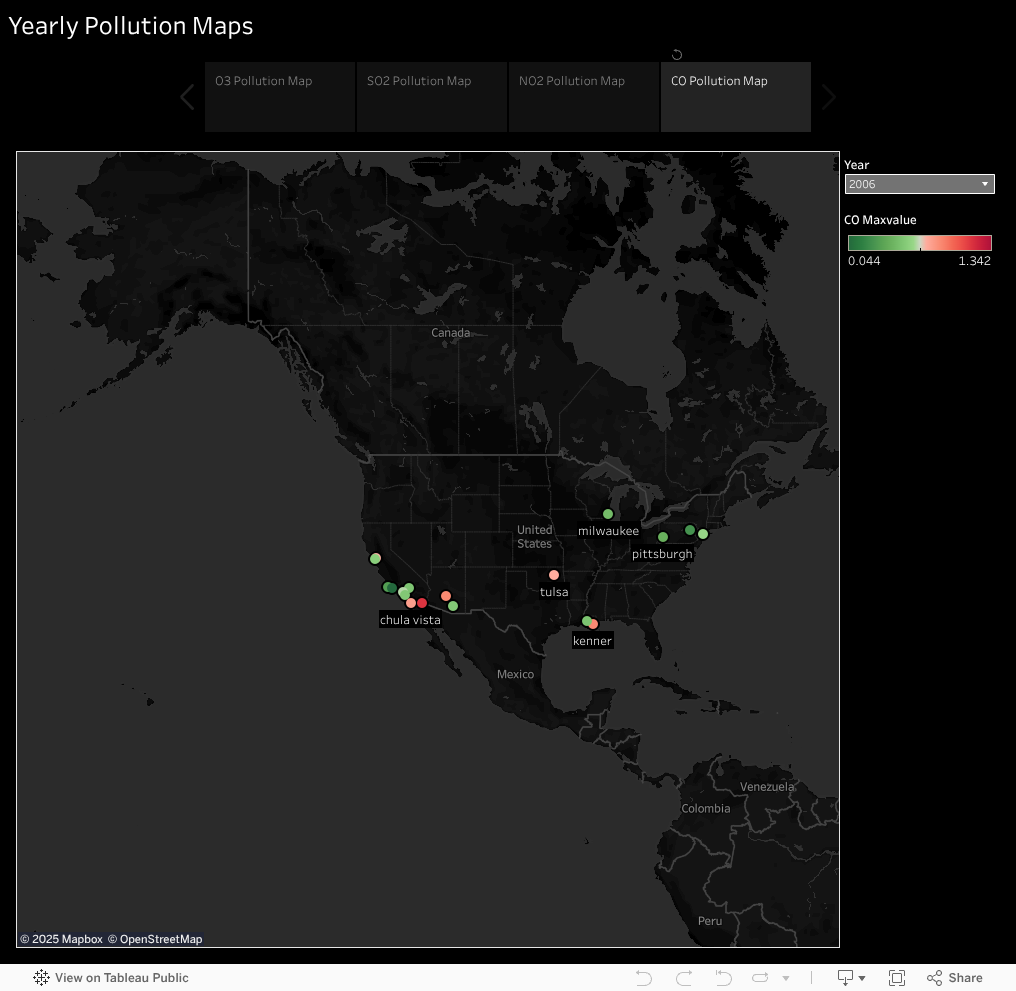This screenshot has height=991, width=1016.
Task: Open the View on Tableau Public link
Action: click(120, 977)
